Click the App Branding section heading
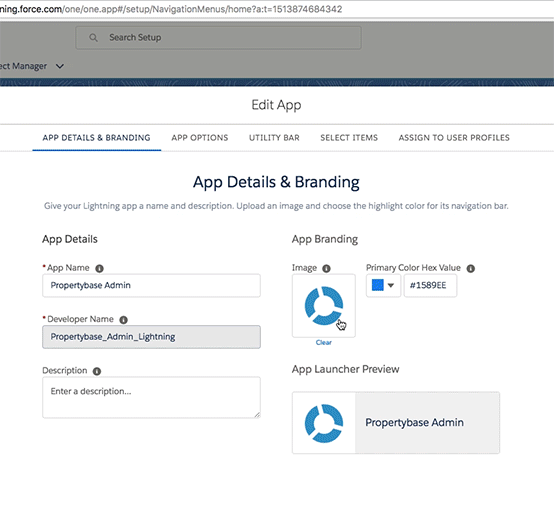The image size is (554, 523). point(325,239)
